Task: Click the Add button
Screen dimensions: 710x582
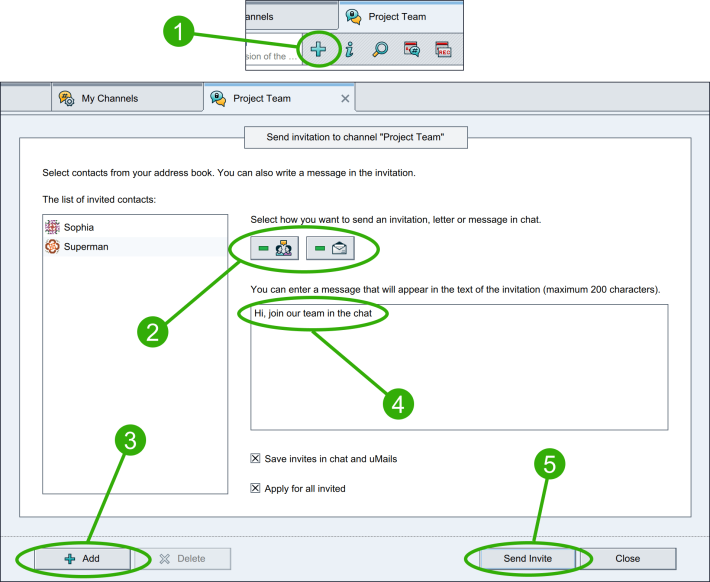Action: [82, 558]
